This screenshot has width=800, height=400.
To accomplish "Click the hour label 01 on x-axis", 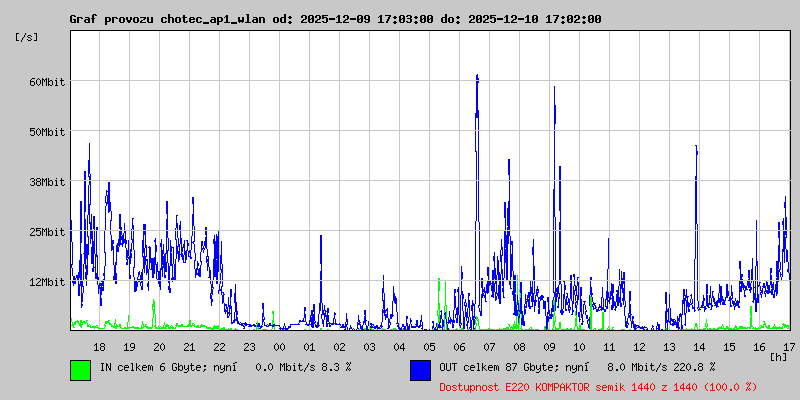I will coord(309,347).
